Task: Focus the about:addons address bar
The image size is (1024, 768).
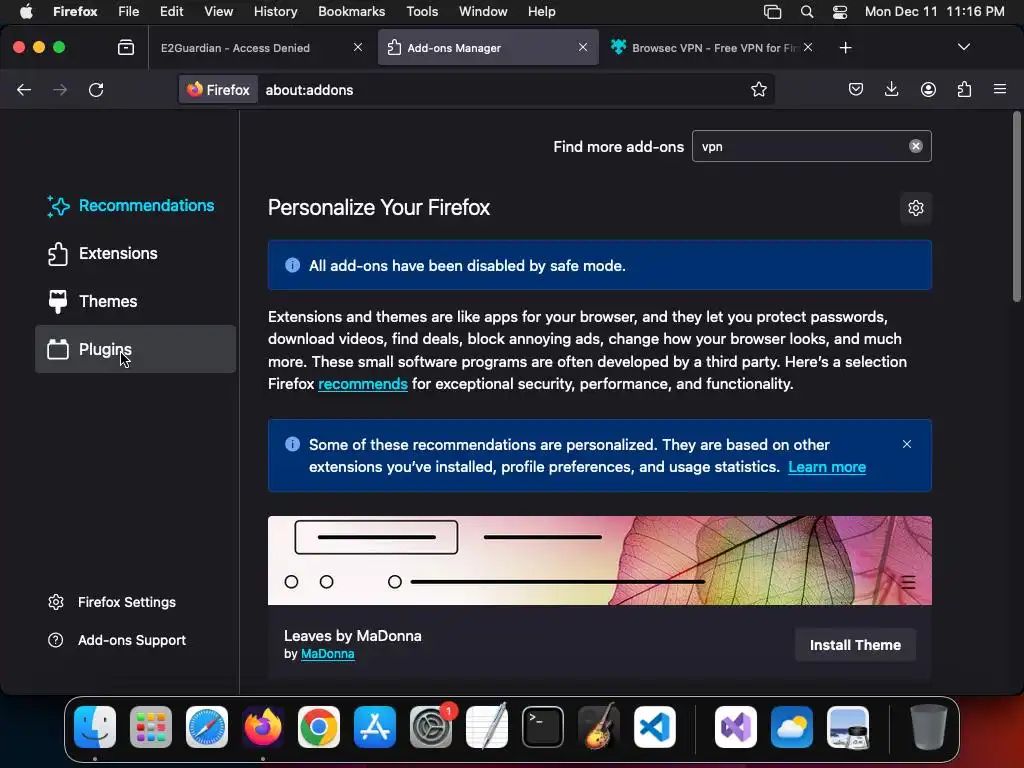Action: click(503, 89)
